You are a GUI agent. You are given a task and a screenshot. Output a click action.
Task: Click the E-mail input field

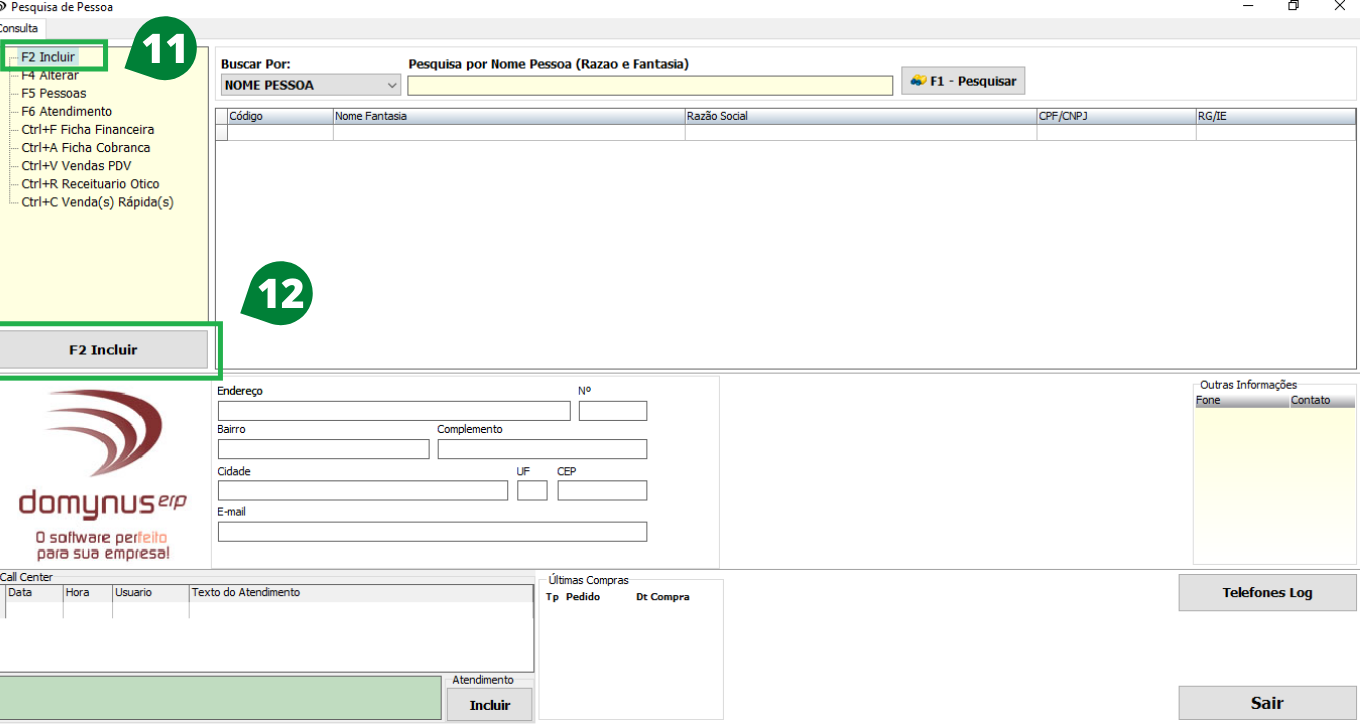[432, 531]
